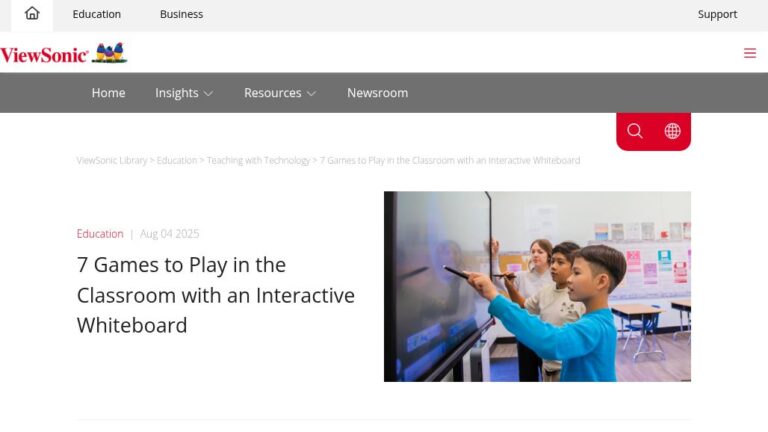Open the Business top tab

point(181,14)
